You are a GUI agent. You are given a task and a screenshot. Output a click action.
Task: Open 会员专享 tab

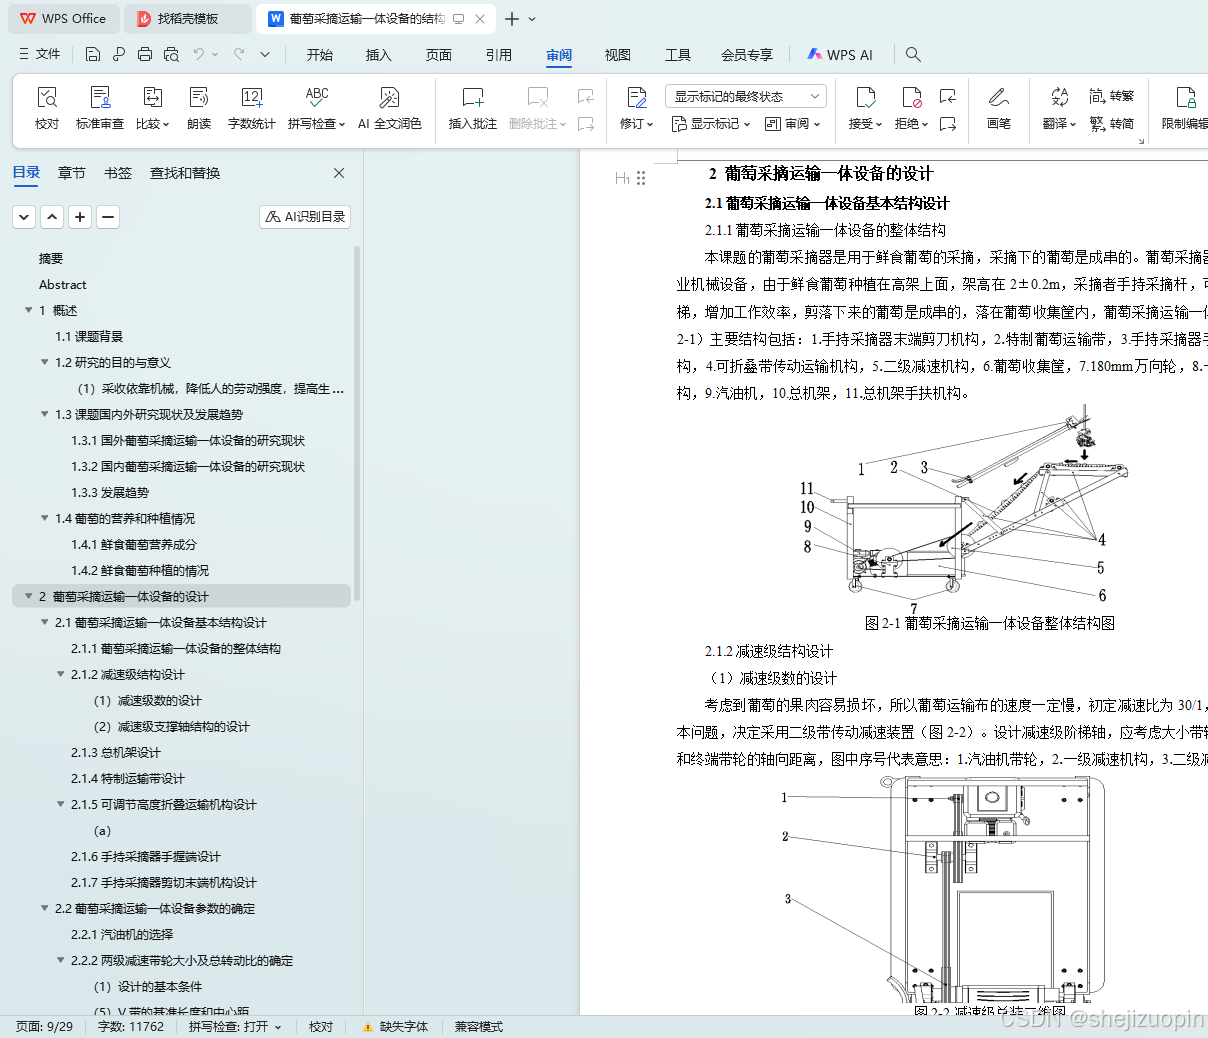(x=747, y=55)
